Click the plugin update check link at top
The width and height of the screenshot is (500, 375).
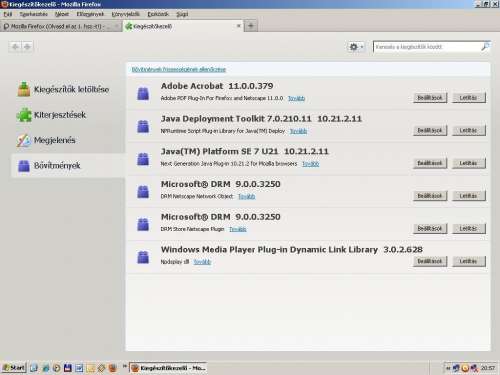(179, 69)
